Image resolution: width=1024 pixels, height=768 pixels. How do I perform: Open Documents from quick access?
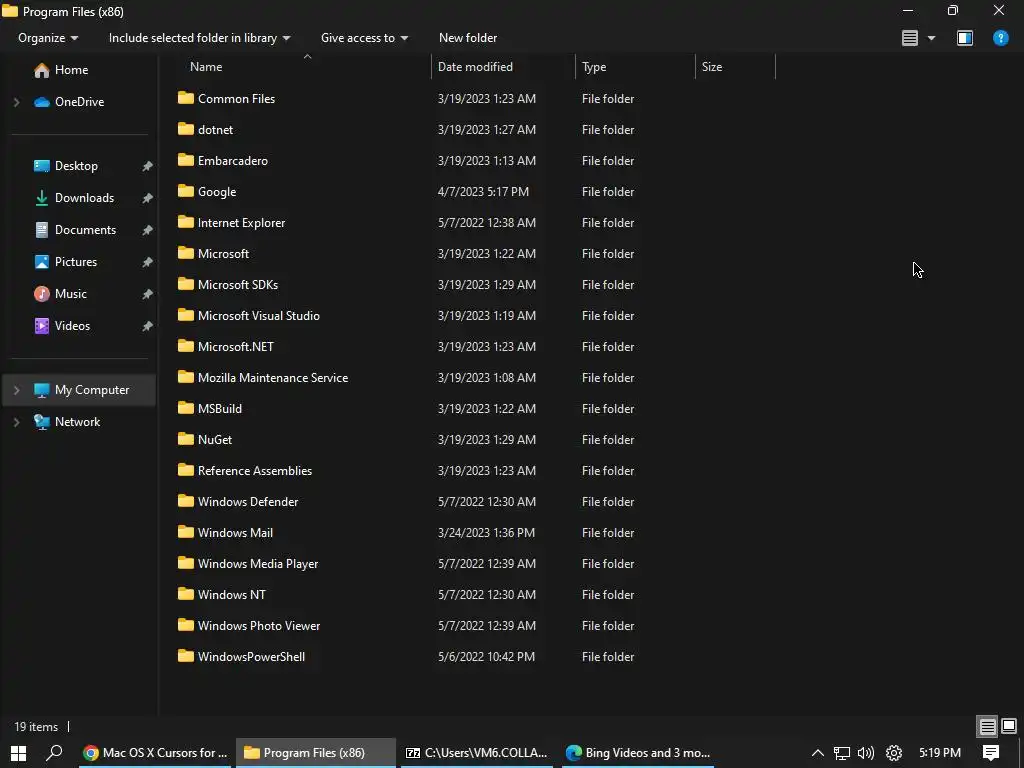[85, 230]
